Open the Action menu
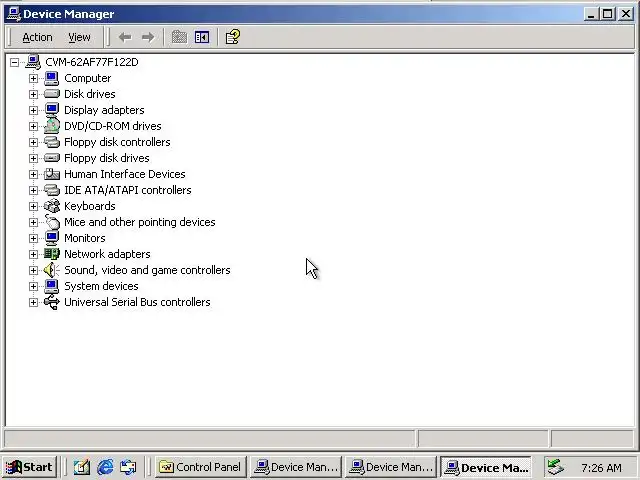Screen dimensions: 640x480 coord(37,37)
